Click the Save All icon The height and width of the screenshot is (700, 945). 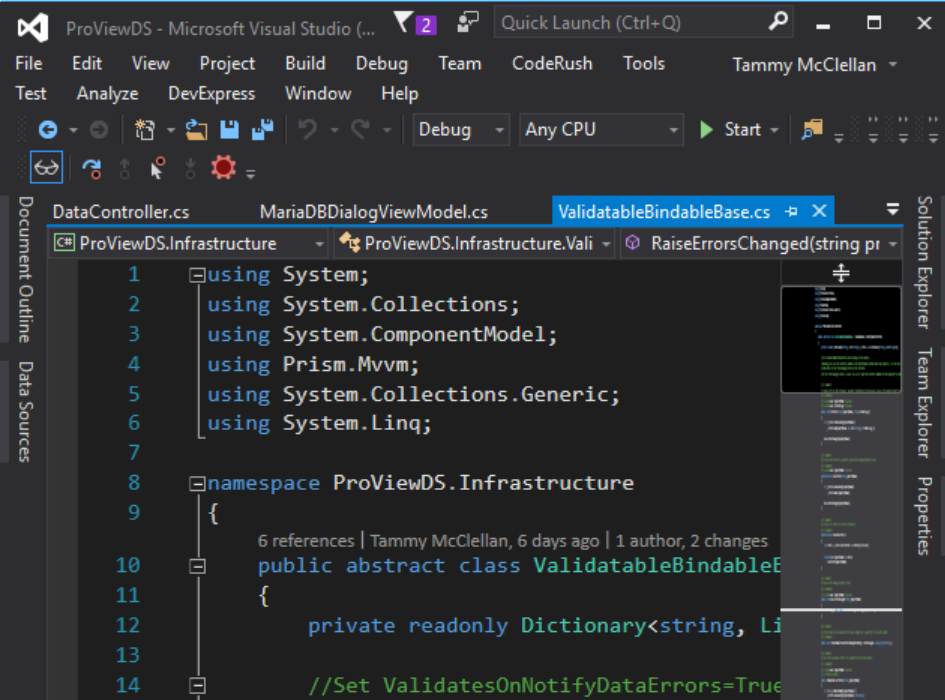262,130
